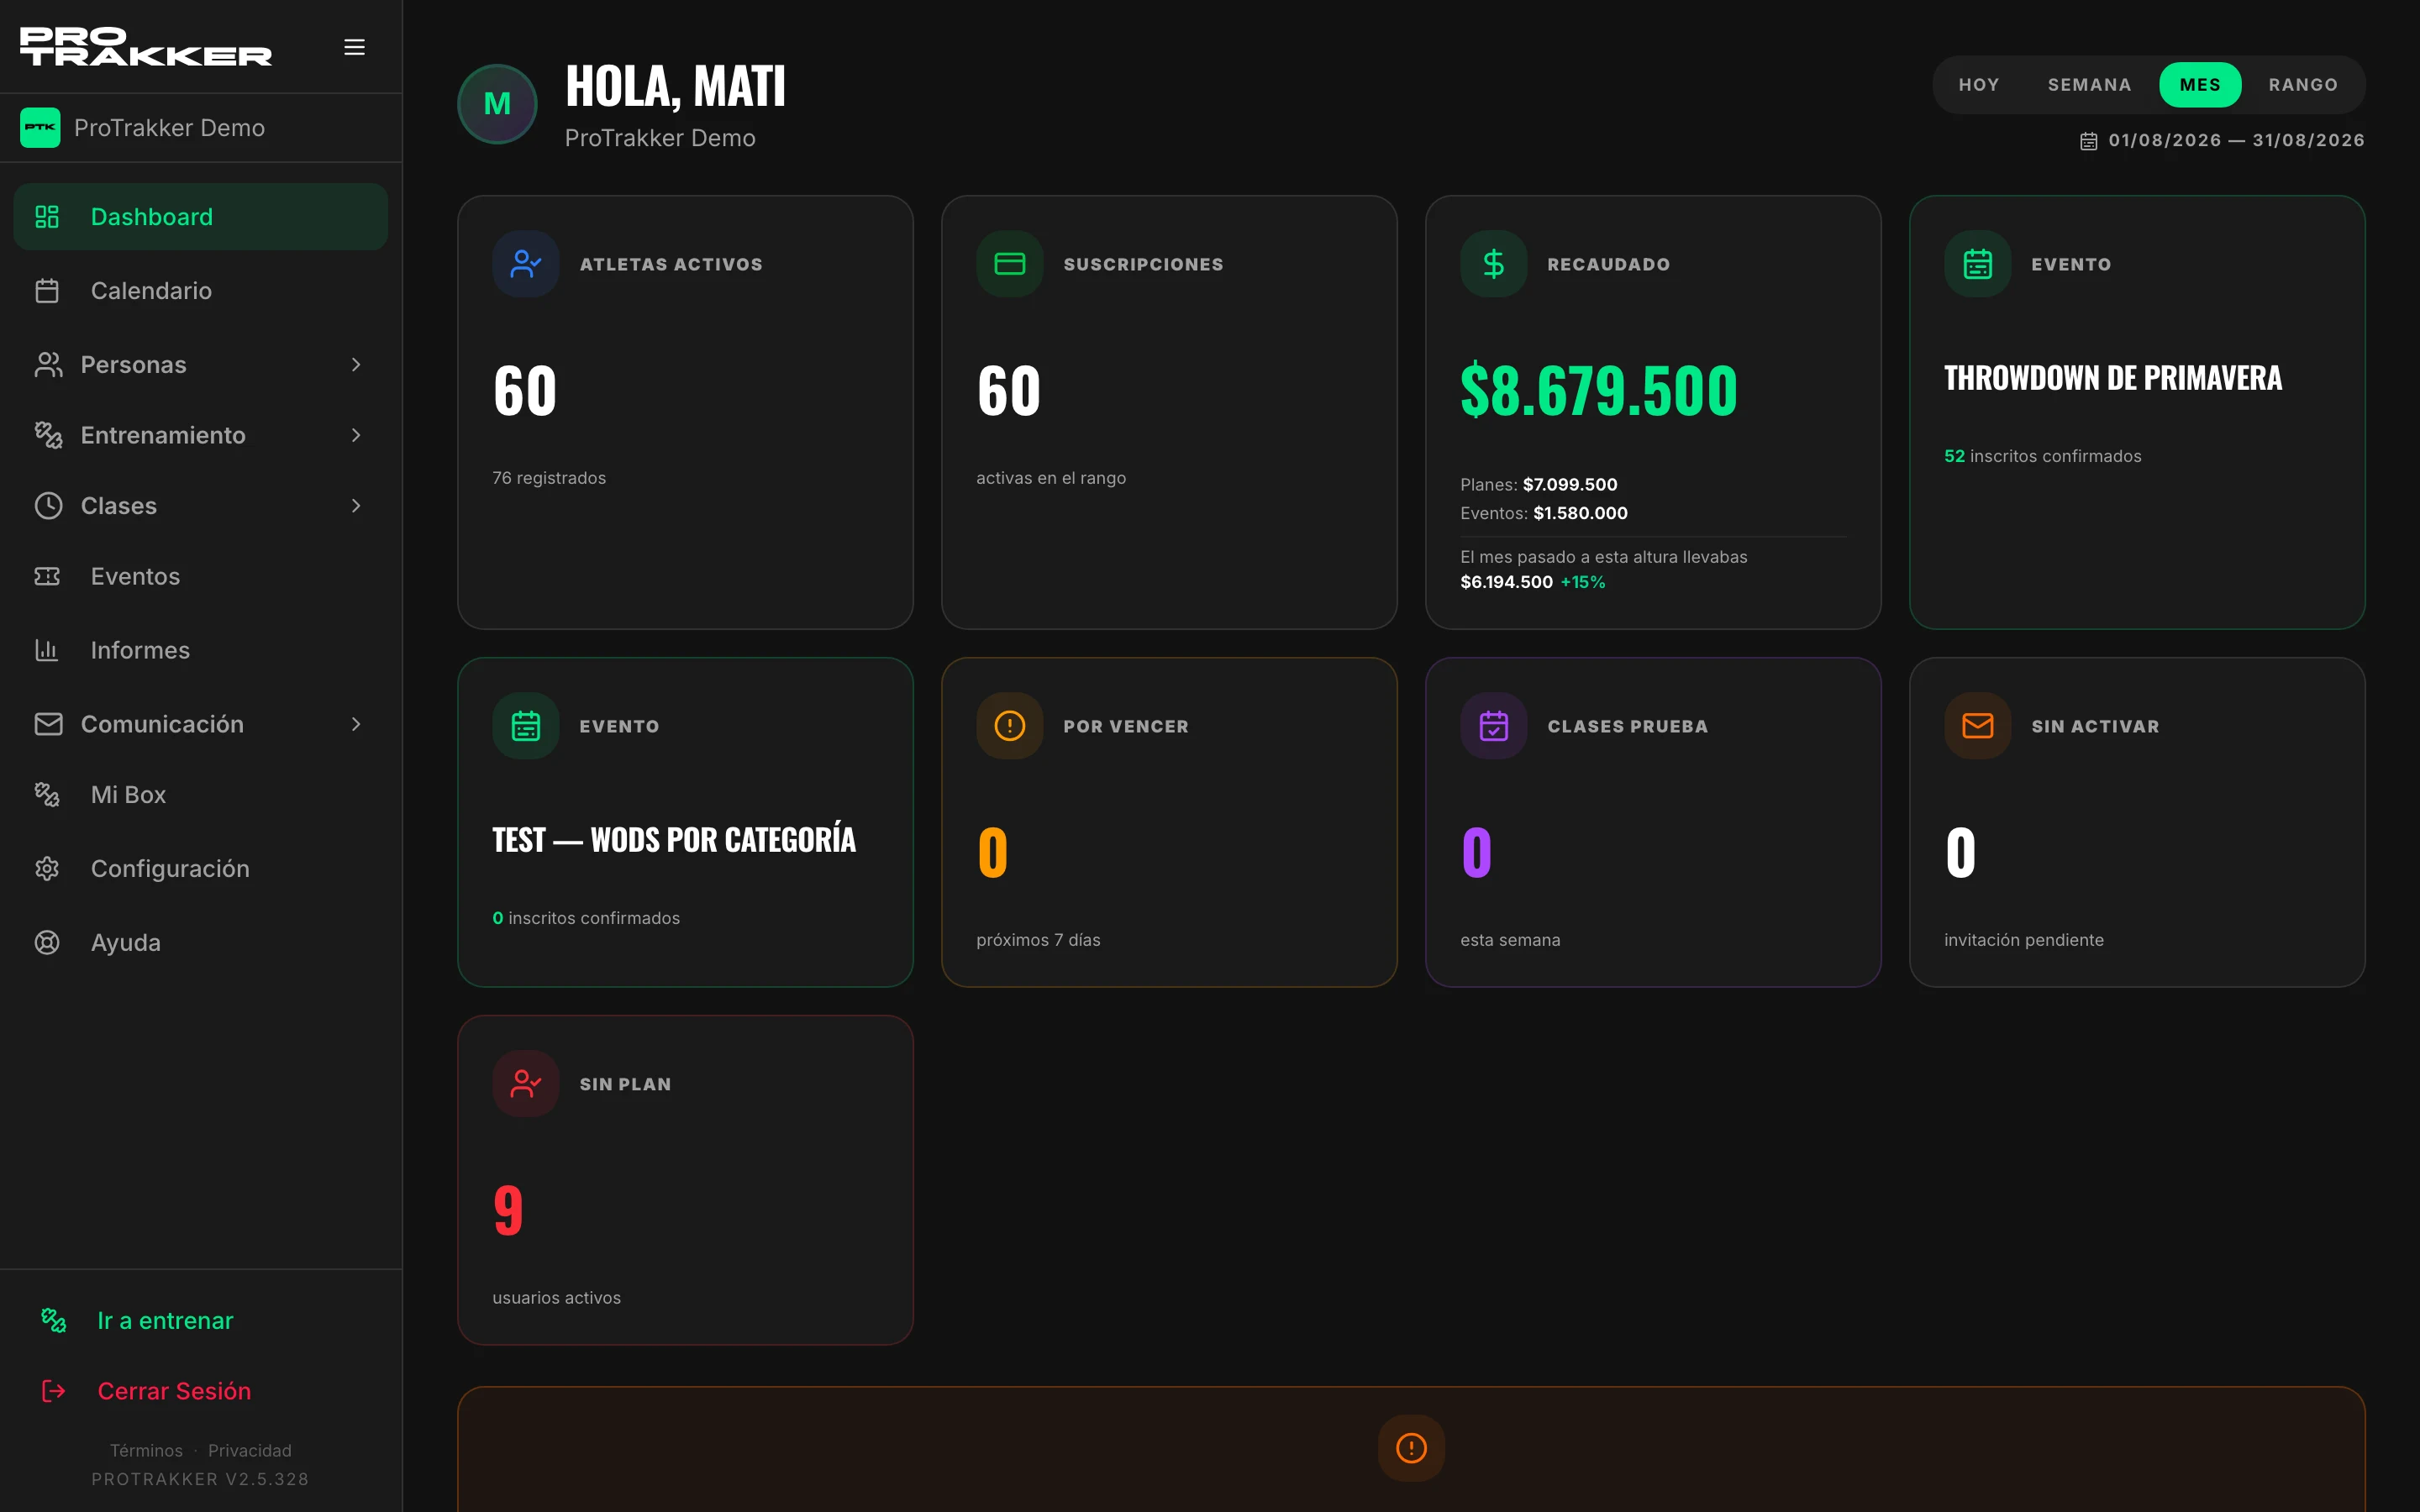This screenshot has height=1512, width=2420.
Task: Click the ProTrakker Demo box selector
Action: point(201,128)
